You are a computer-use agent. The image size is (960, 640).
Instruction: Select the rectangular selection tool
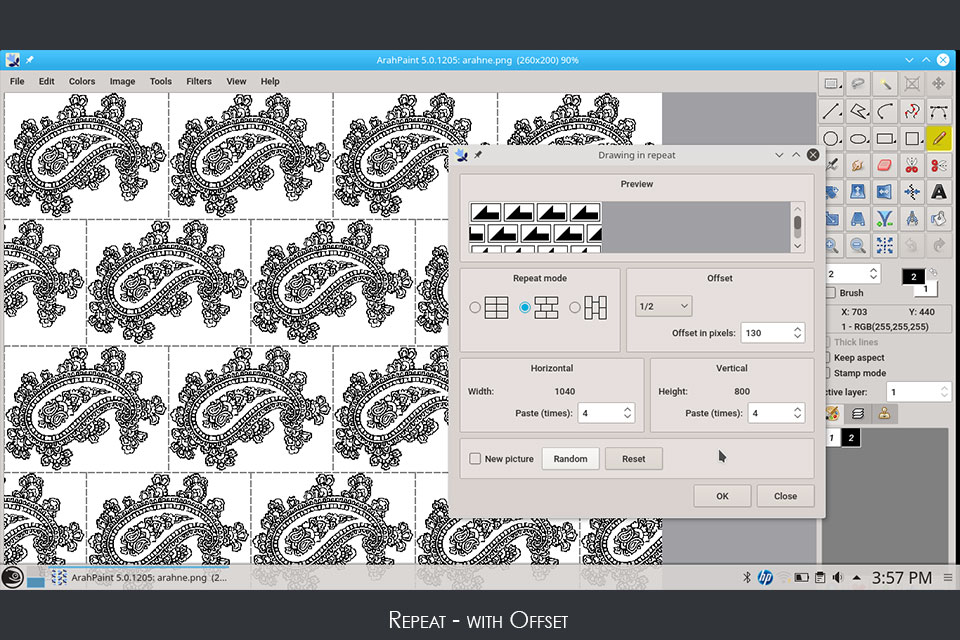(831, 84)
